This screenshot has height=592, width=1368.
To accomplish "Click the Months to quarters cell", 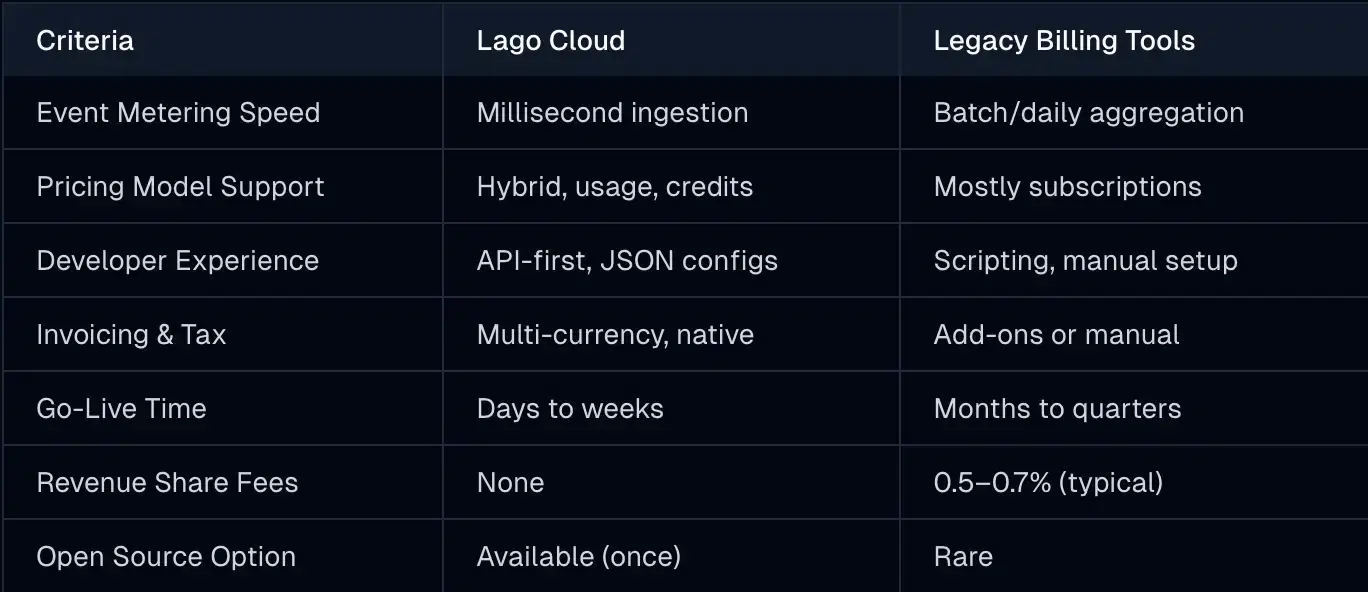I will click(x=1057, y=409).
